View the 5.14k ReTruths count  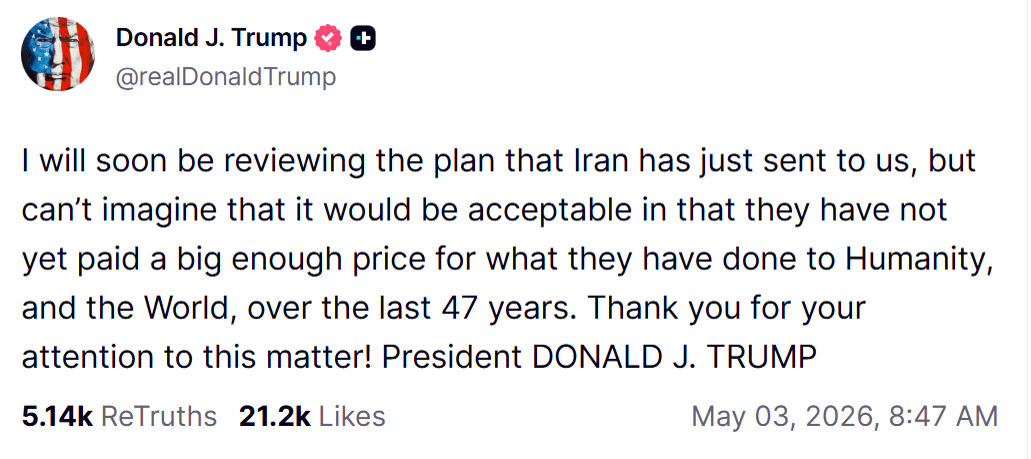(x=57, y=416)
